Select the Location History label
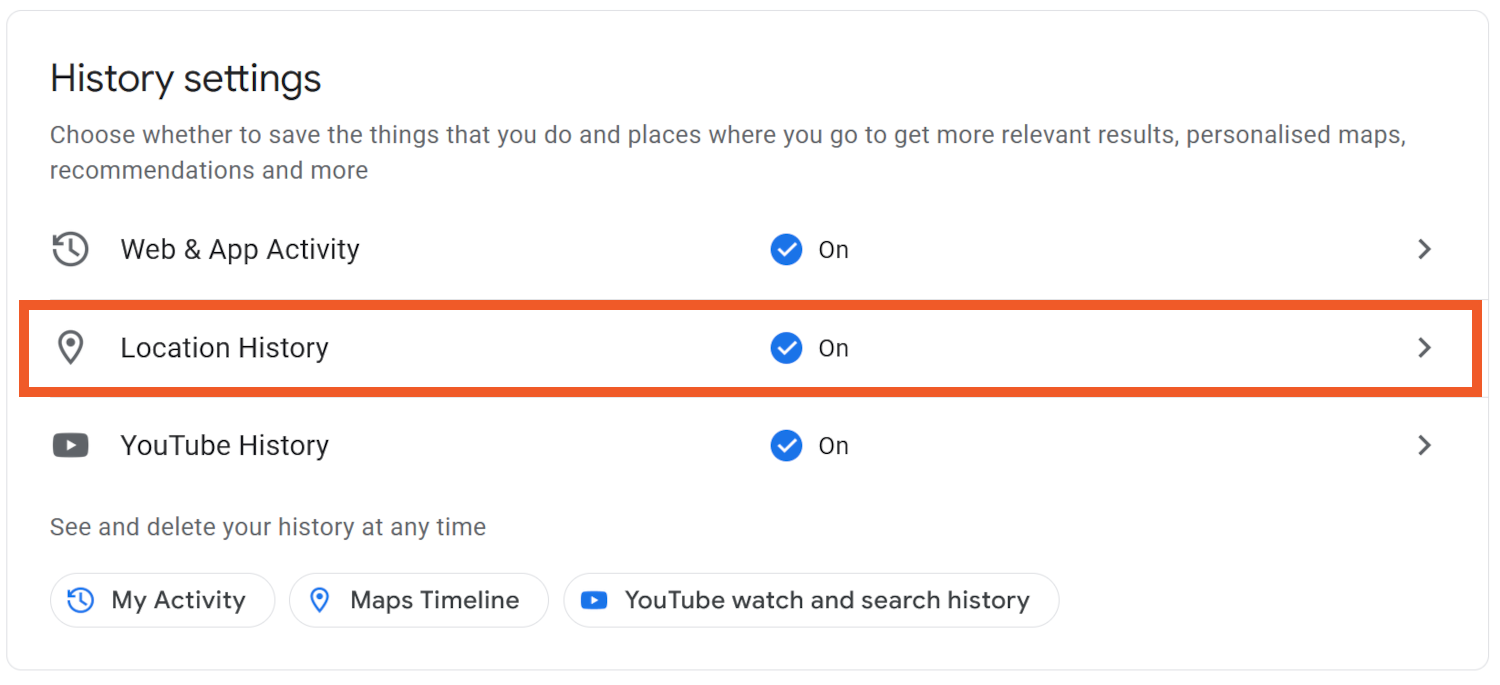This screenshot has height=685, width=1500. (x=224, y=348)
